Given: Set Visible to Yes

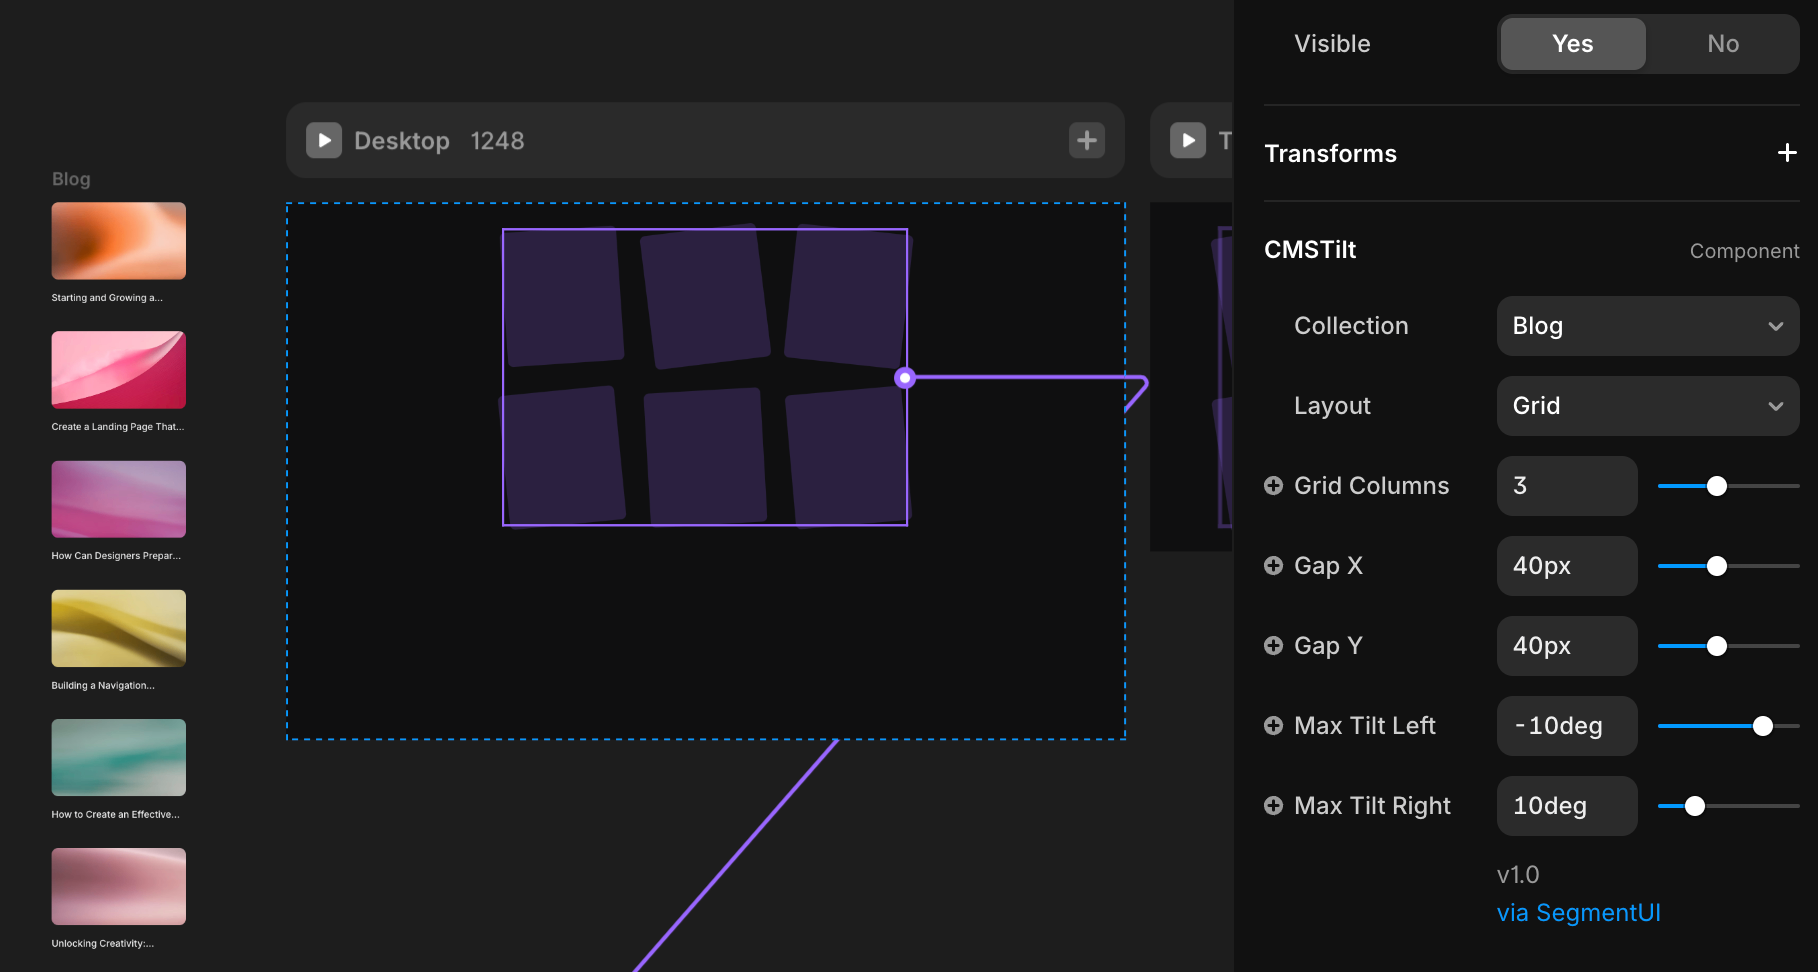Looking at the screenshot, I should [x=1572, y=44].
